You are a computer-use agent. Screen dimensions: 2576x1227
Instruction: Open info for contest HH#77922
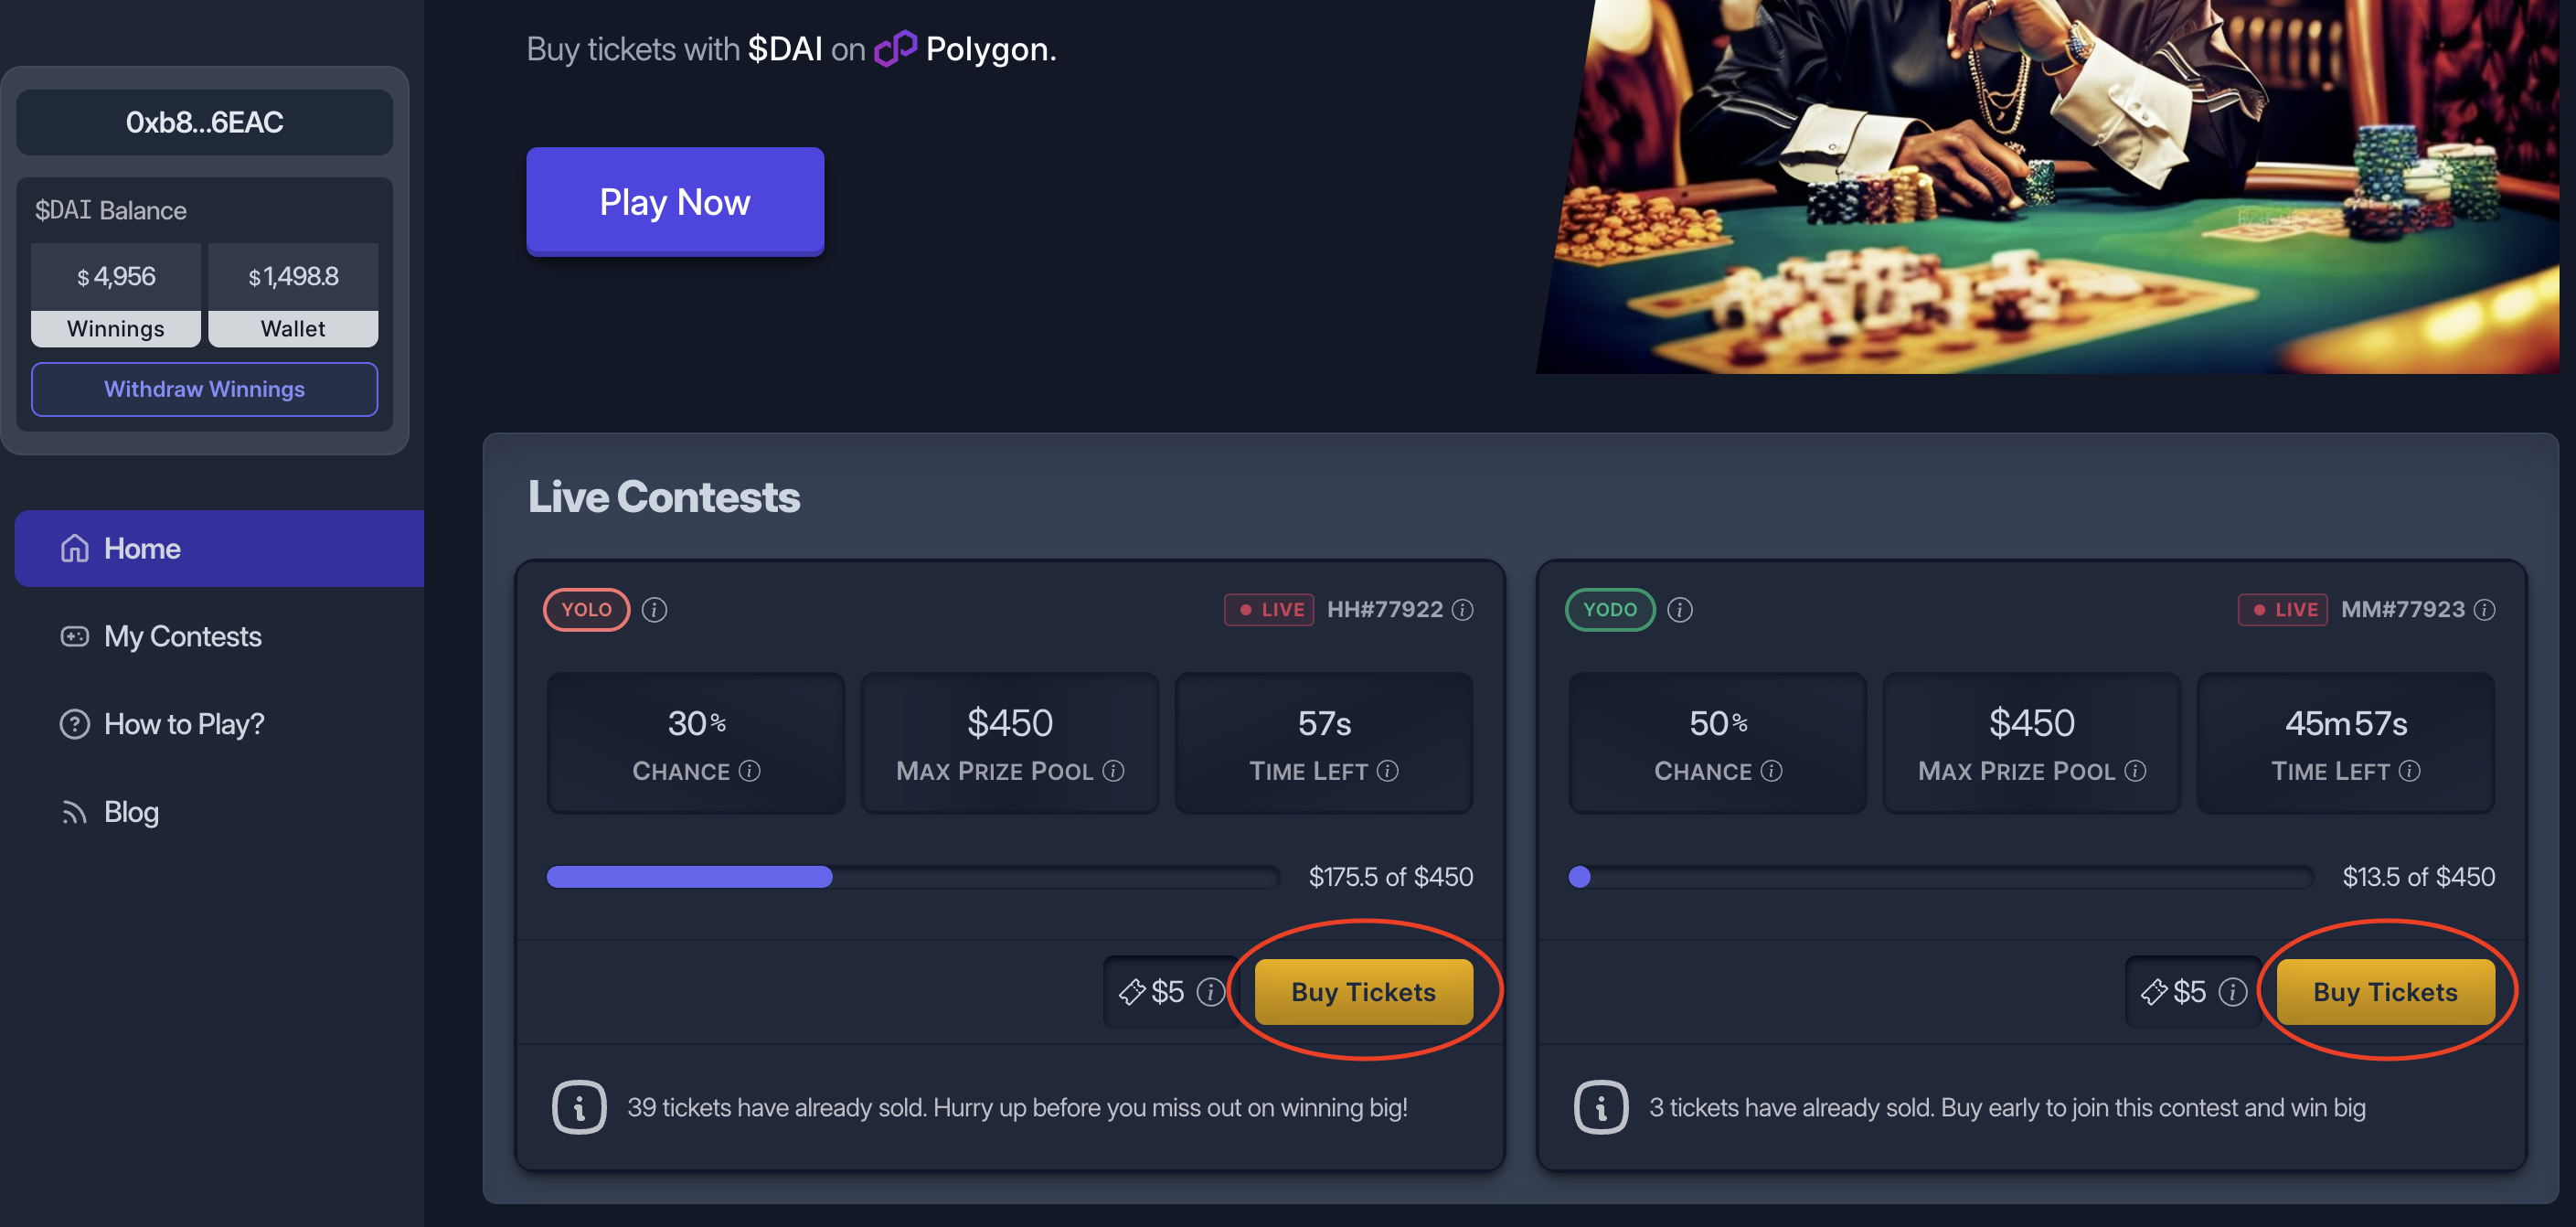[x=1462, y=610]
